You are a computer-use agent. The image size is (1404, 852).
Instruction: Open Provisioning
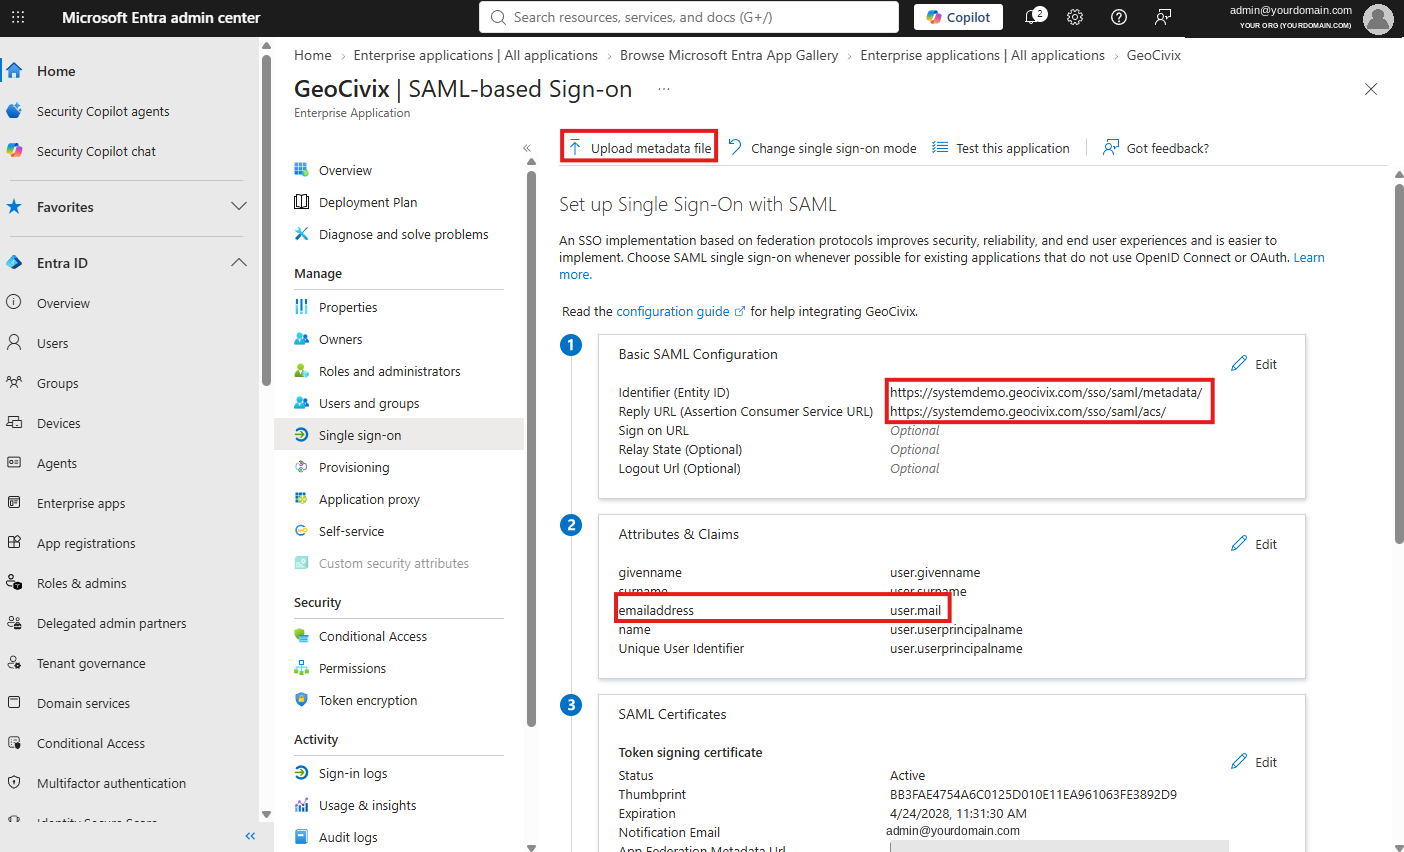click(354, 467)
